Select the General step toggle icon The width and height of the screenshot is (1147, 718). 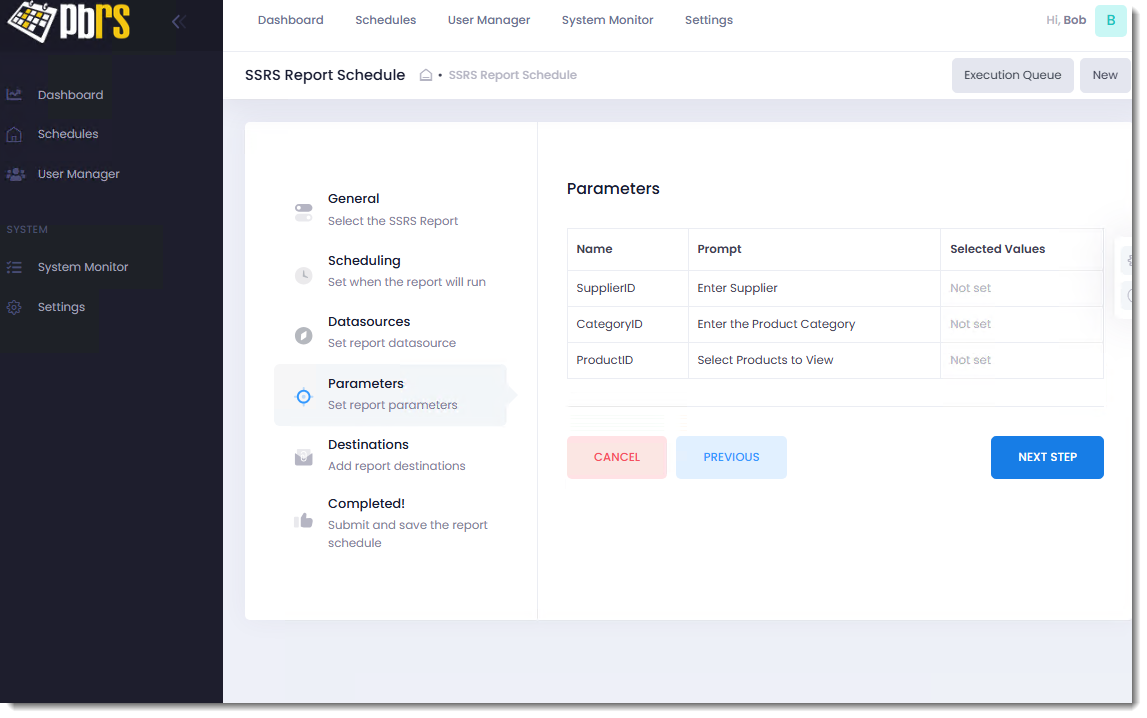coord(304,212)
